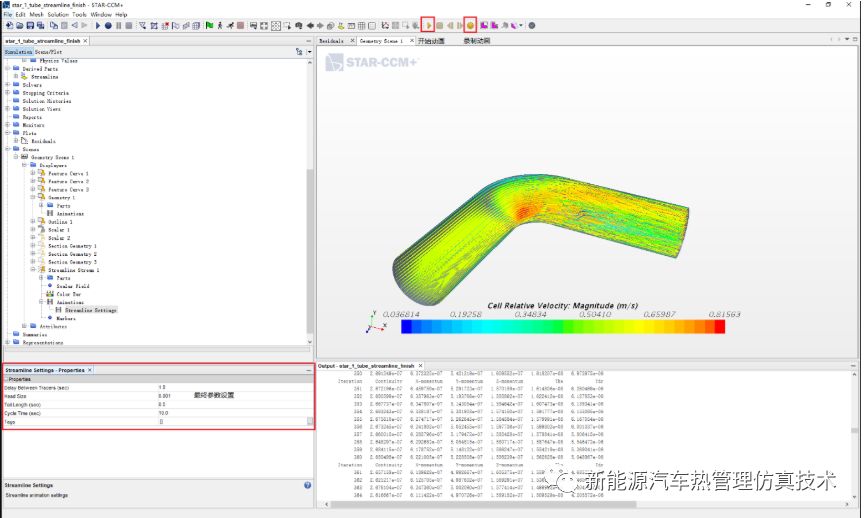Click the first magenta layout icon in toolbar
The width and height of the screenshot is (864, 518).
483,25
